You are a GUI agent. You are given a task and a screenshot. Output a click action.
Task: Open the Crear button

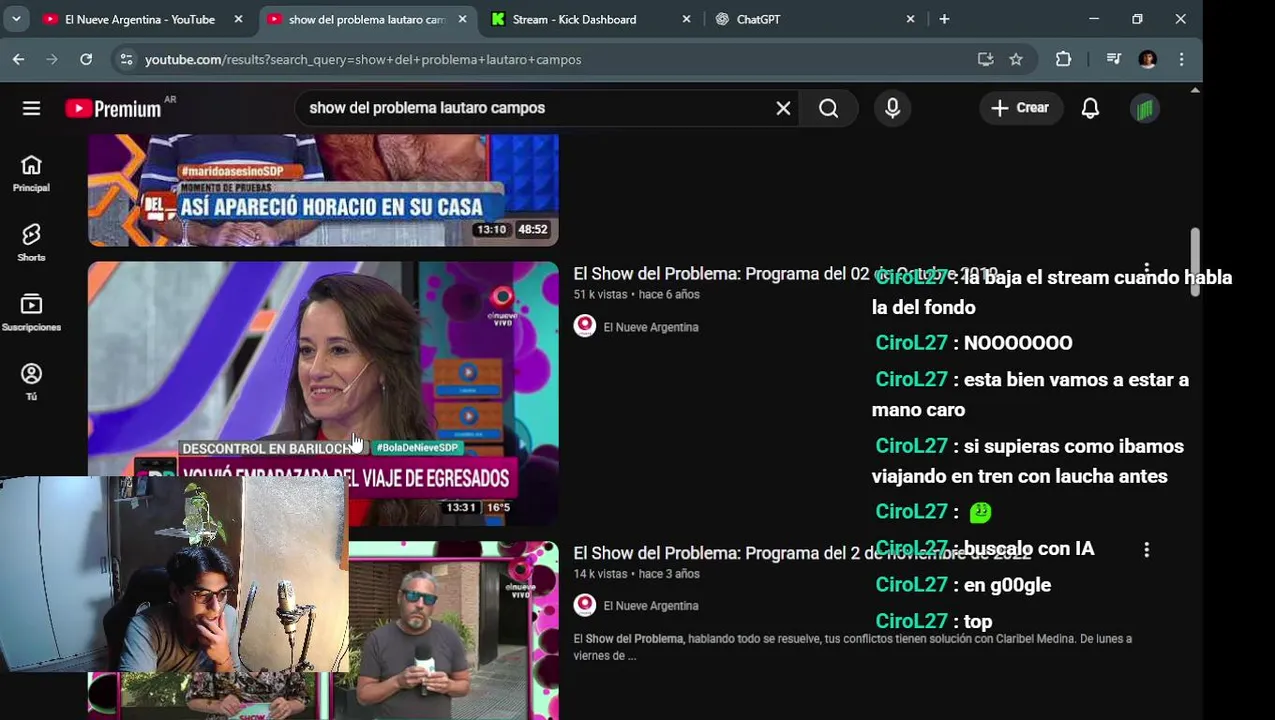(x=1020, y=108)
